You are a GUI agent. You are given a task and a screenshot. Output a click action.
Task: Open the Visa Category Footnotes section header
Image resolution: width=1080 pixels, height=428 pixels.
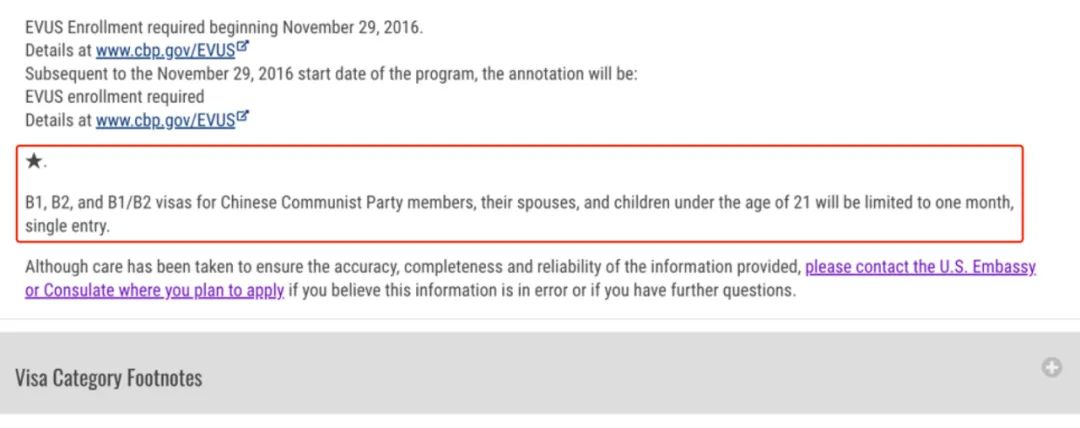coord(540,373)
